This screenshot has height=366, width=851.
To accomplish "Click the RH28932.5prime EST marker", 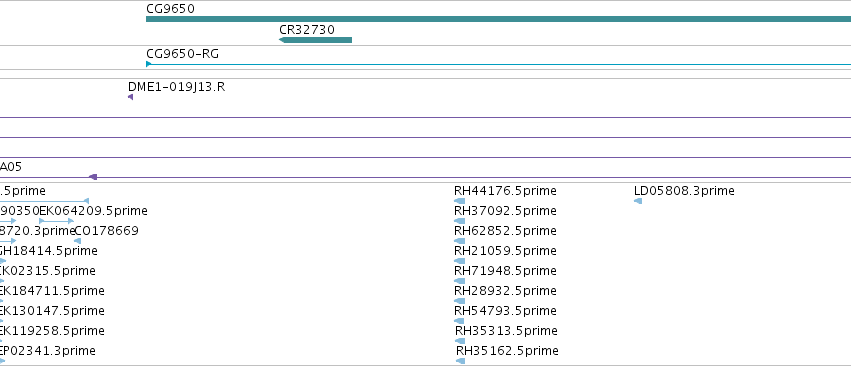I will pos(460,301).
